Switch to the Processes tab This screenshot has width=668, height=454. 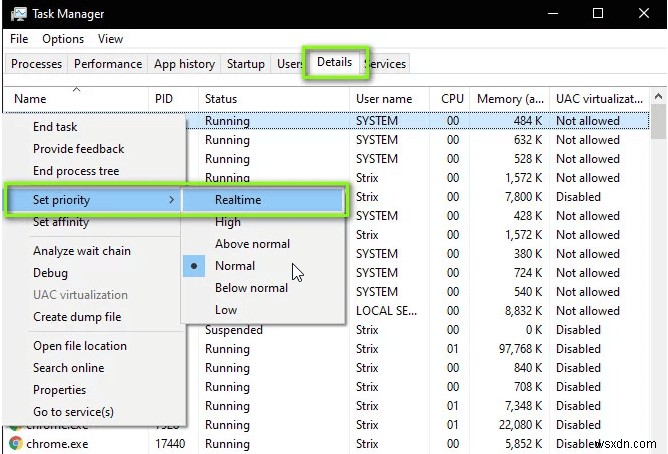36,64
